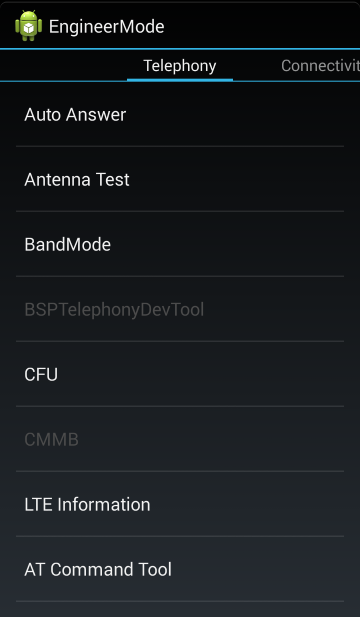Switch to the Telephony tab
Viewport: 360px width, 617px height.
pos(180,66)
